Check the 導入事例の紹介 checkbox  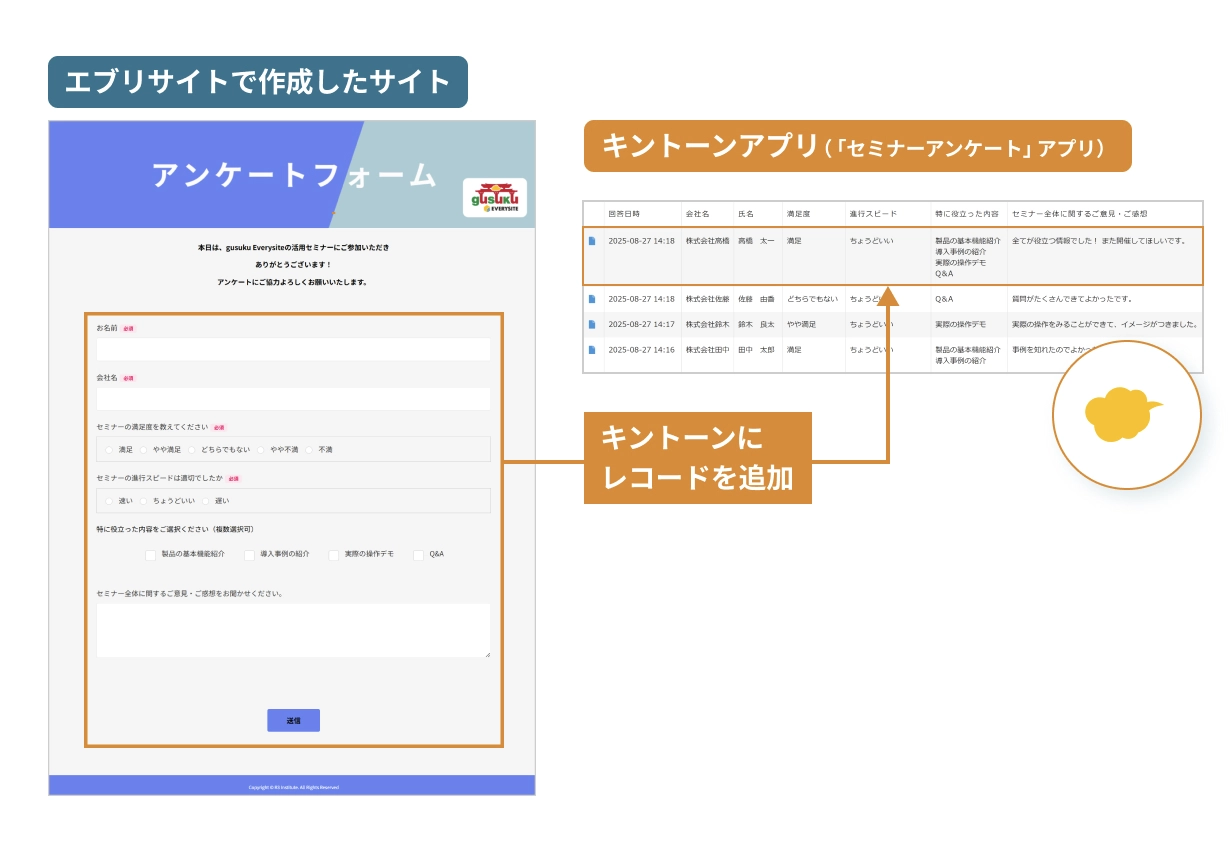coord(250,554)
